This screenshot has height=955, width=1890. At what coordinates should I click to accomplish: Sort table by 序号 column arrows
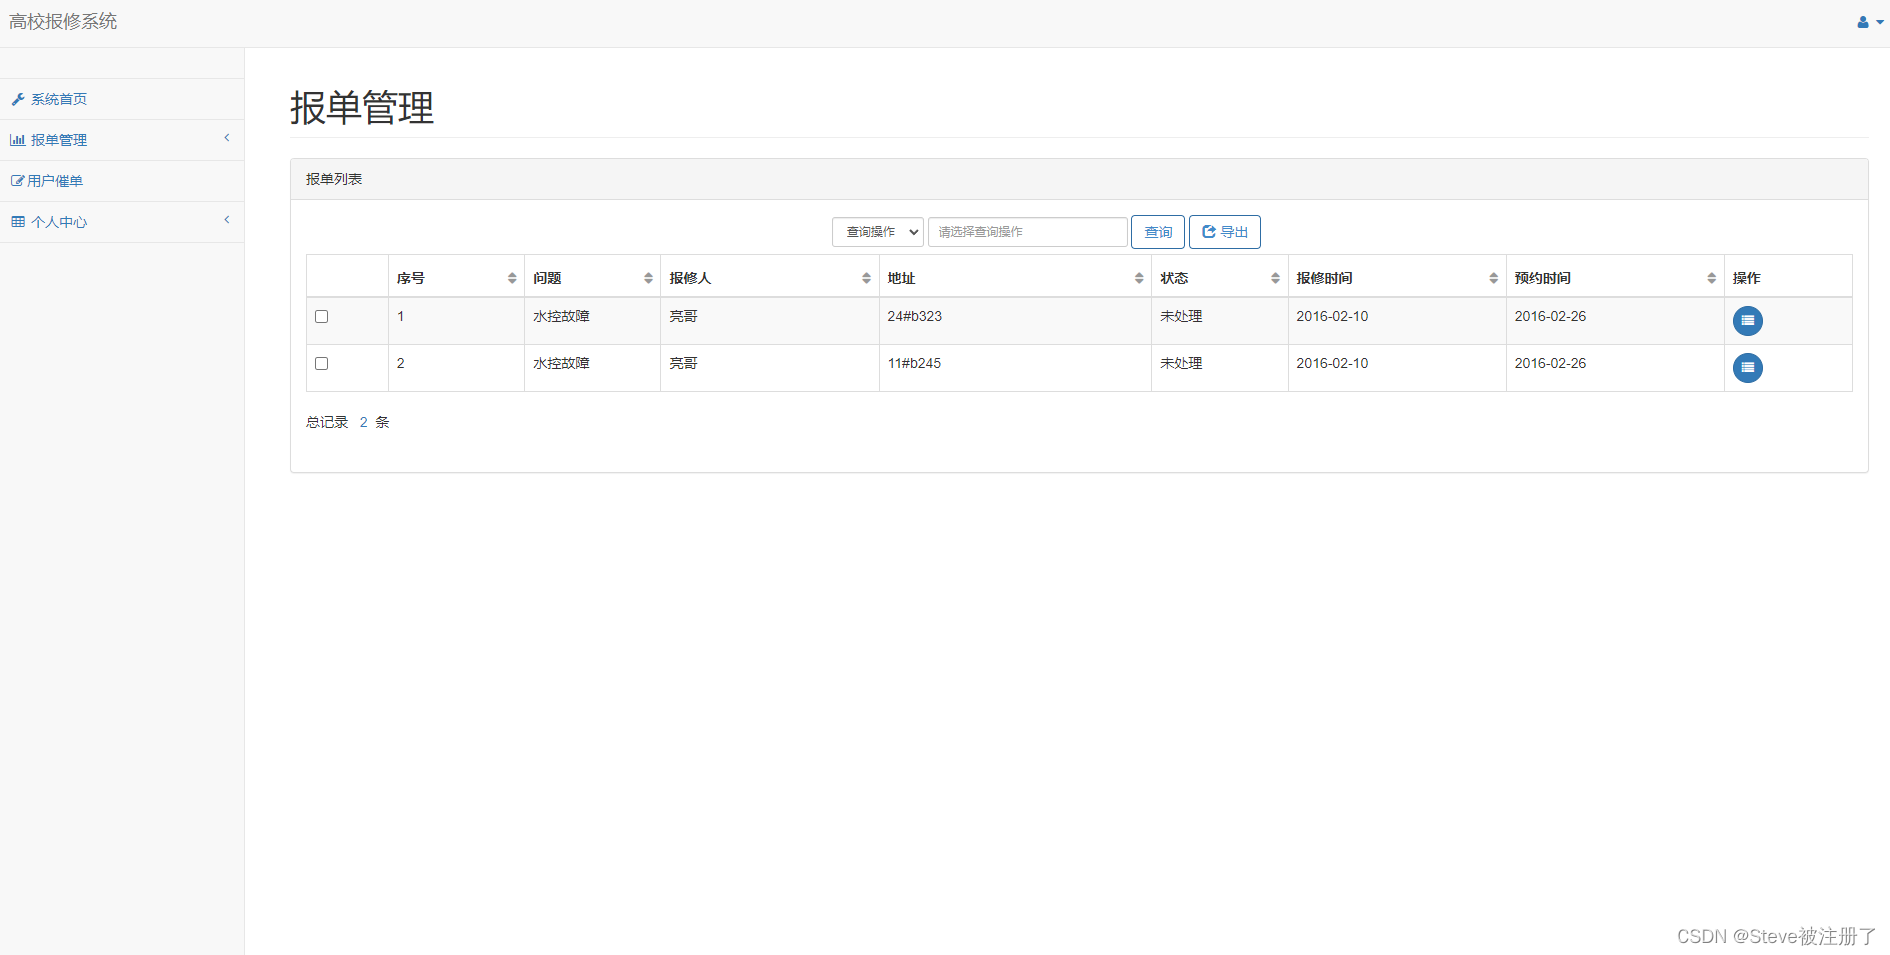pyautogui.click(x=512, y=278)
